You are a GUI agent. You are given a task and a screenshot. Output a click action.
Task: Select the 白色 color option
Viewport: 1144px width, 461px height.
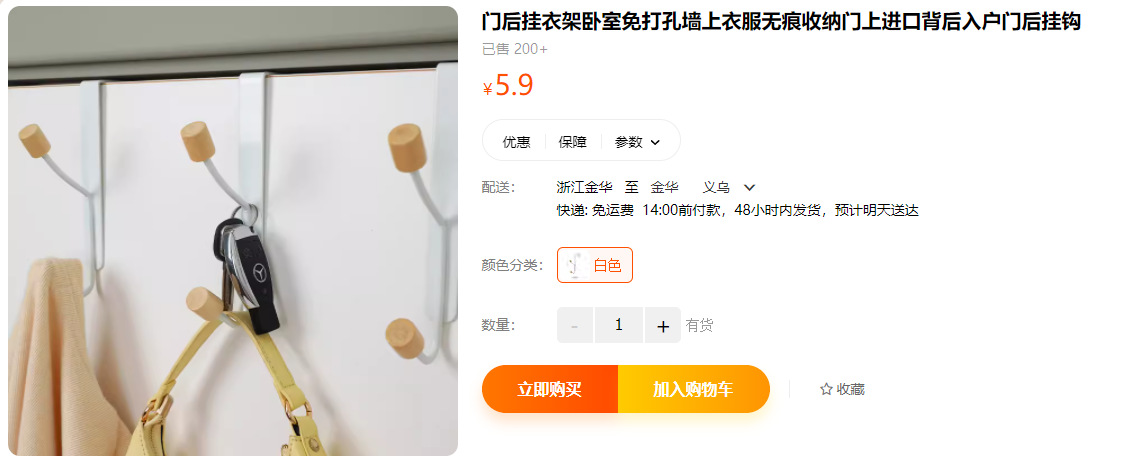coord(595,265)
